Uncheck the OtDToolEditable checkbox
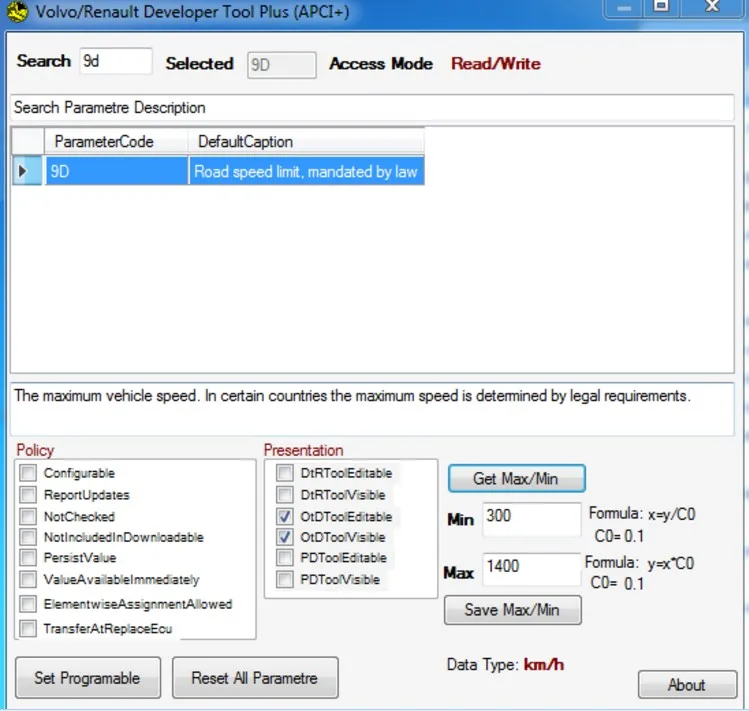 [285, 516]
